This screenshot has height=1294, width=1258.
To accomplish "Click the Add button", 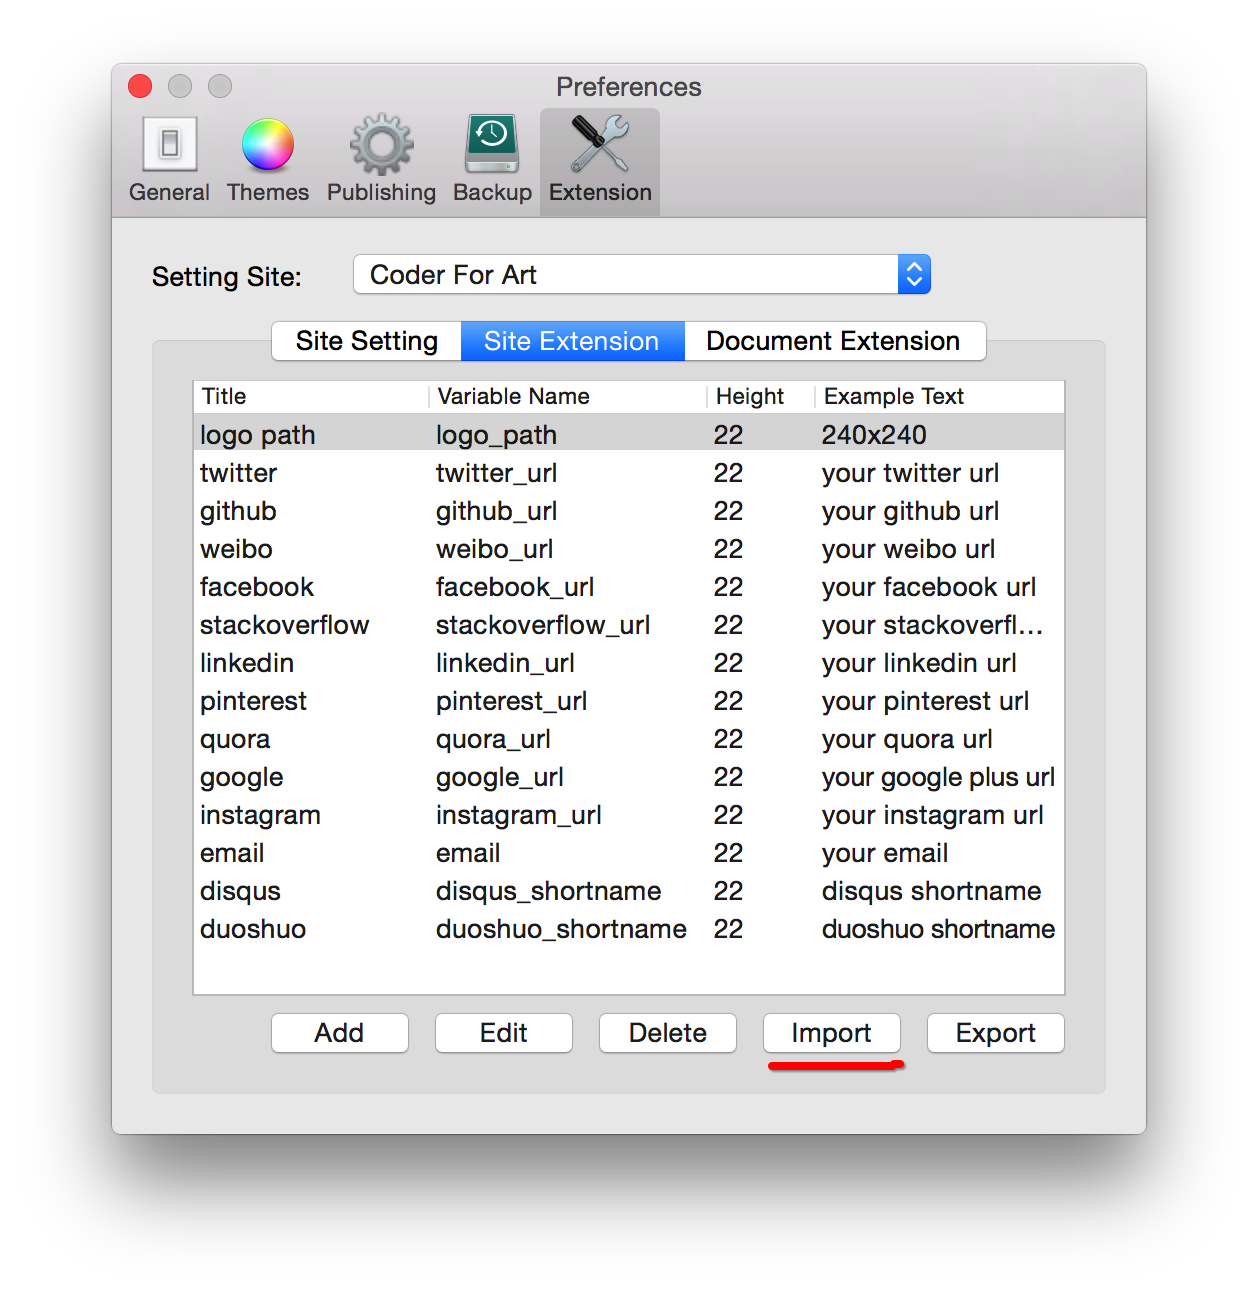I will point(339,1033).
